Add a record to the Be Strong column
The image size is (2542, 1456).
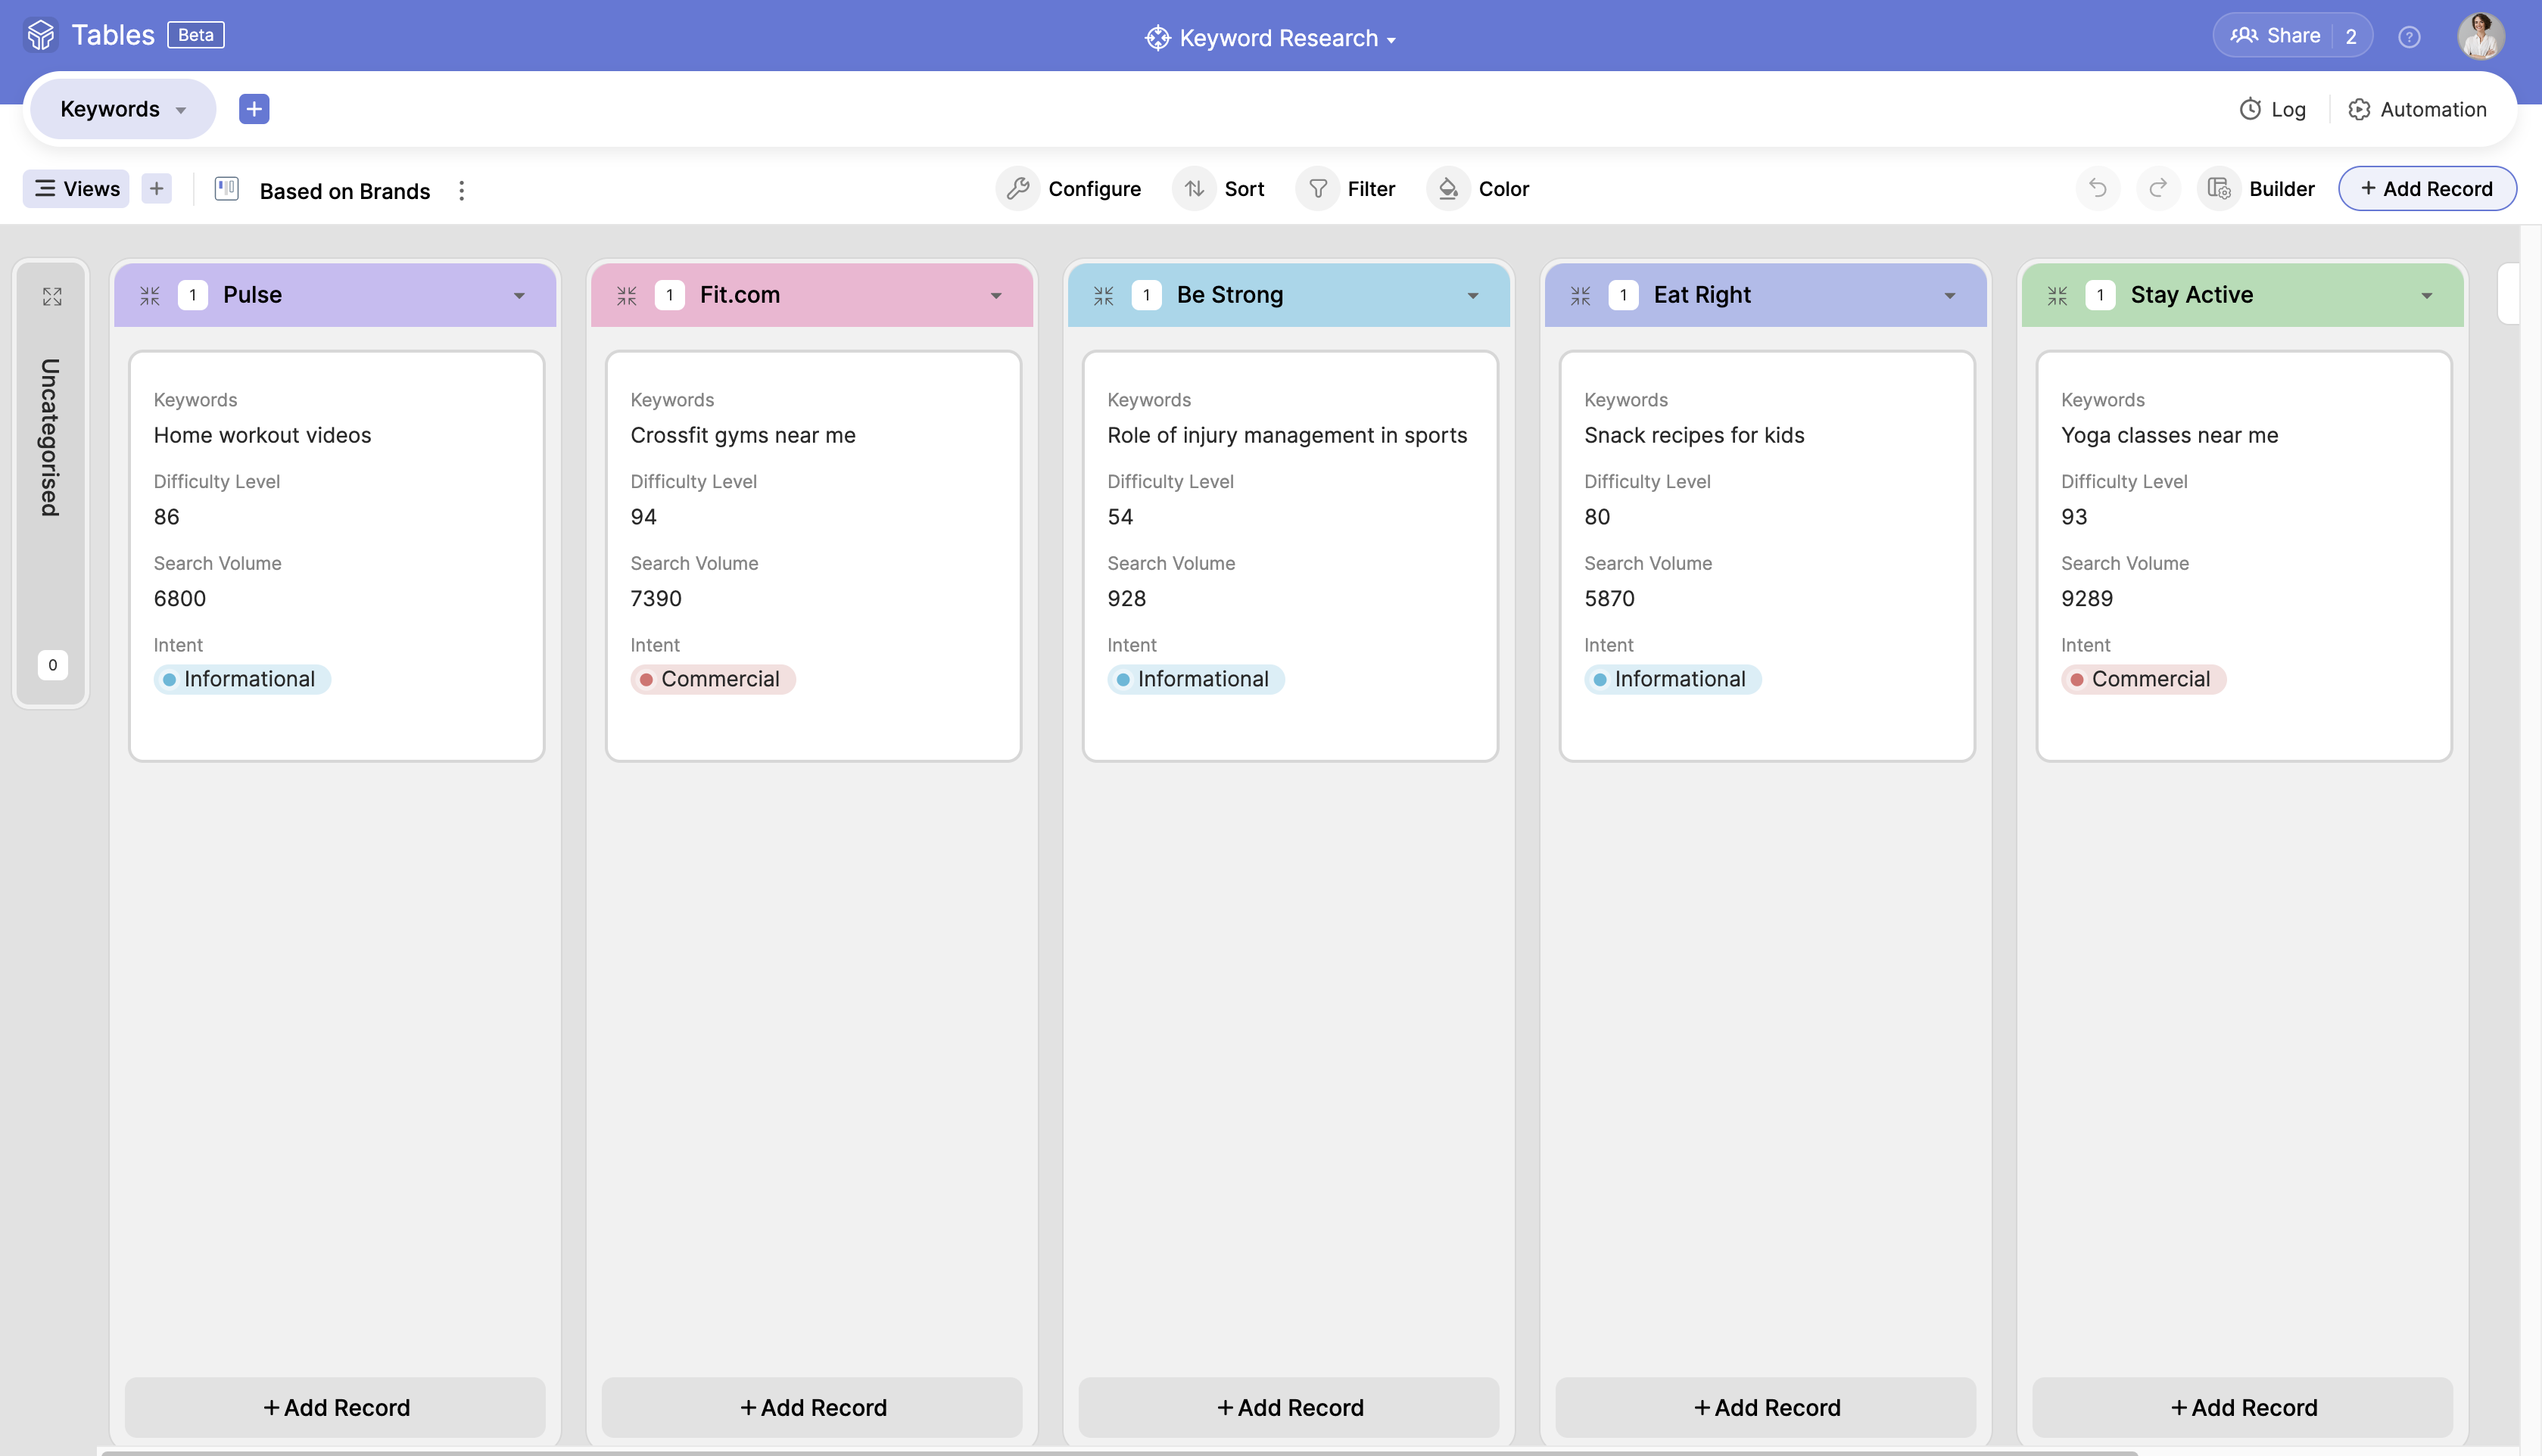click(1289, 1407)
